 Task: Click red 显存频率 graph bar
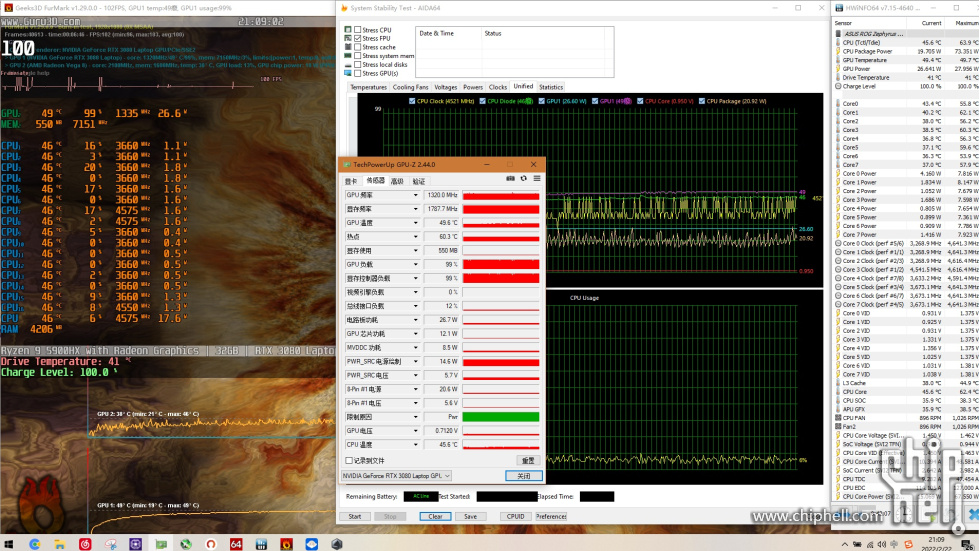coord(501,209)
